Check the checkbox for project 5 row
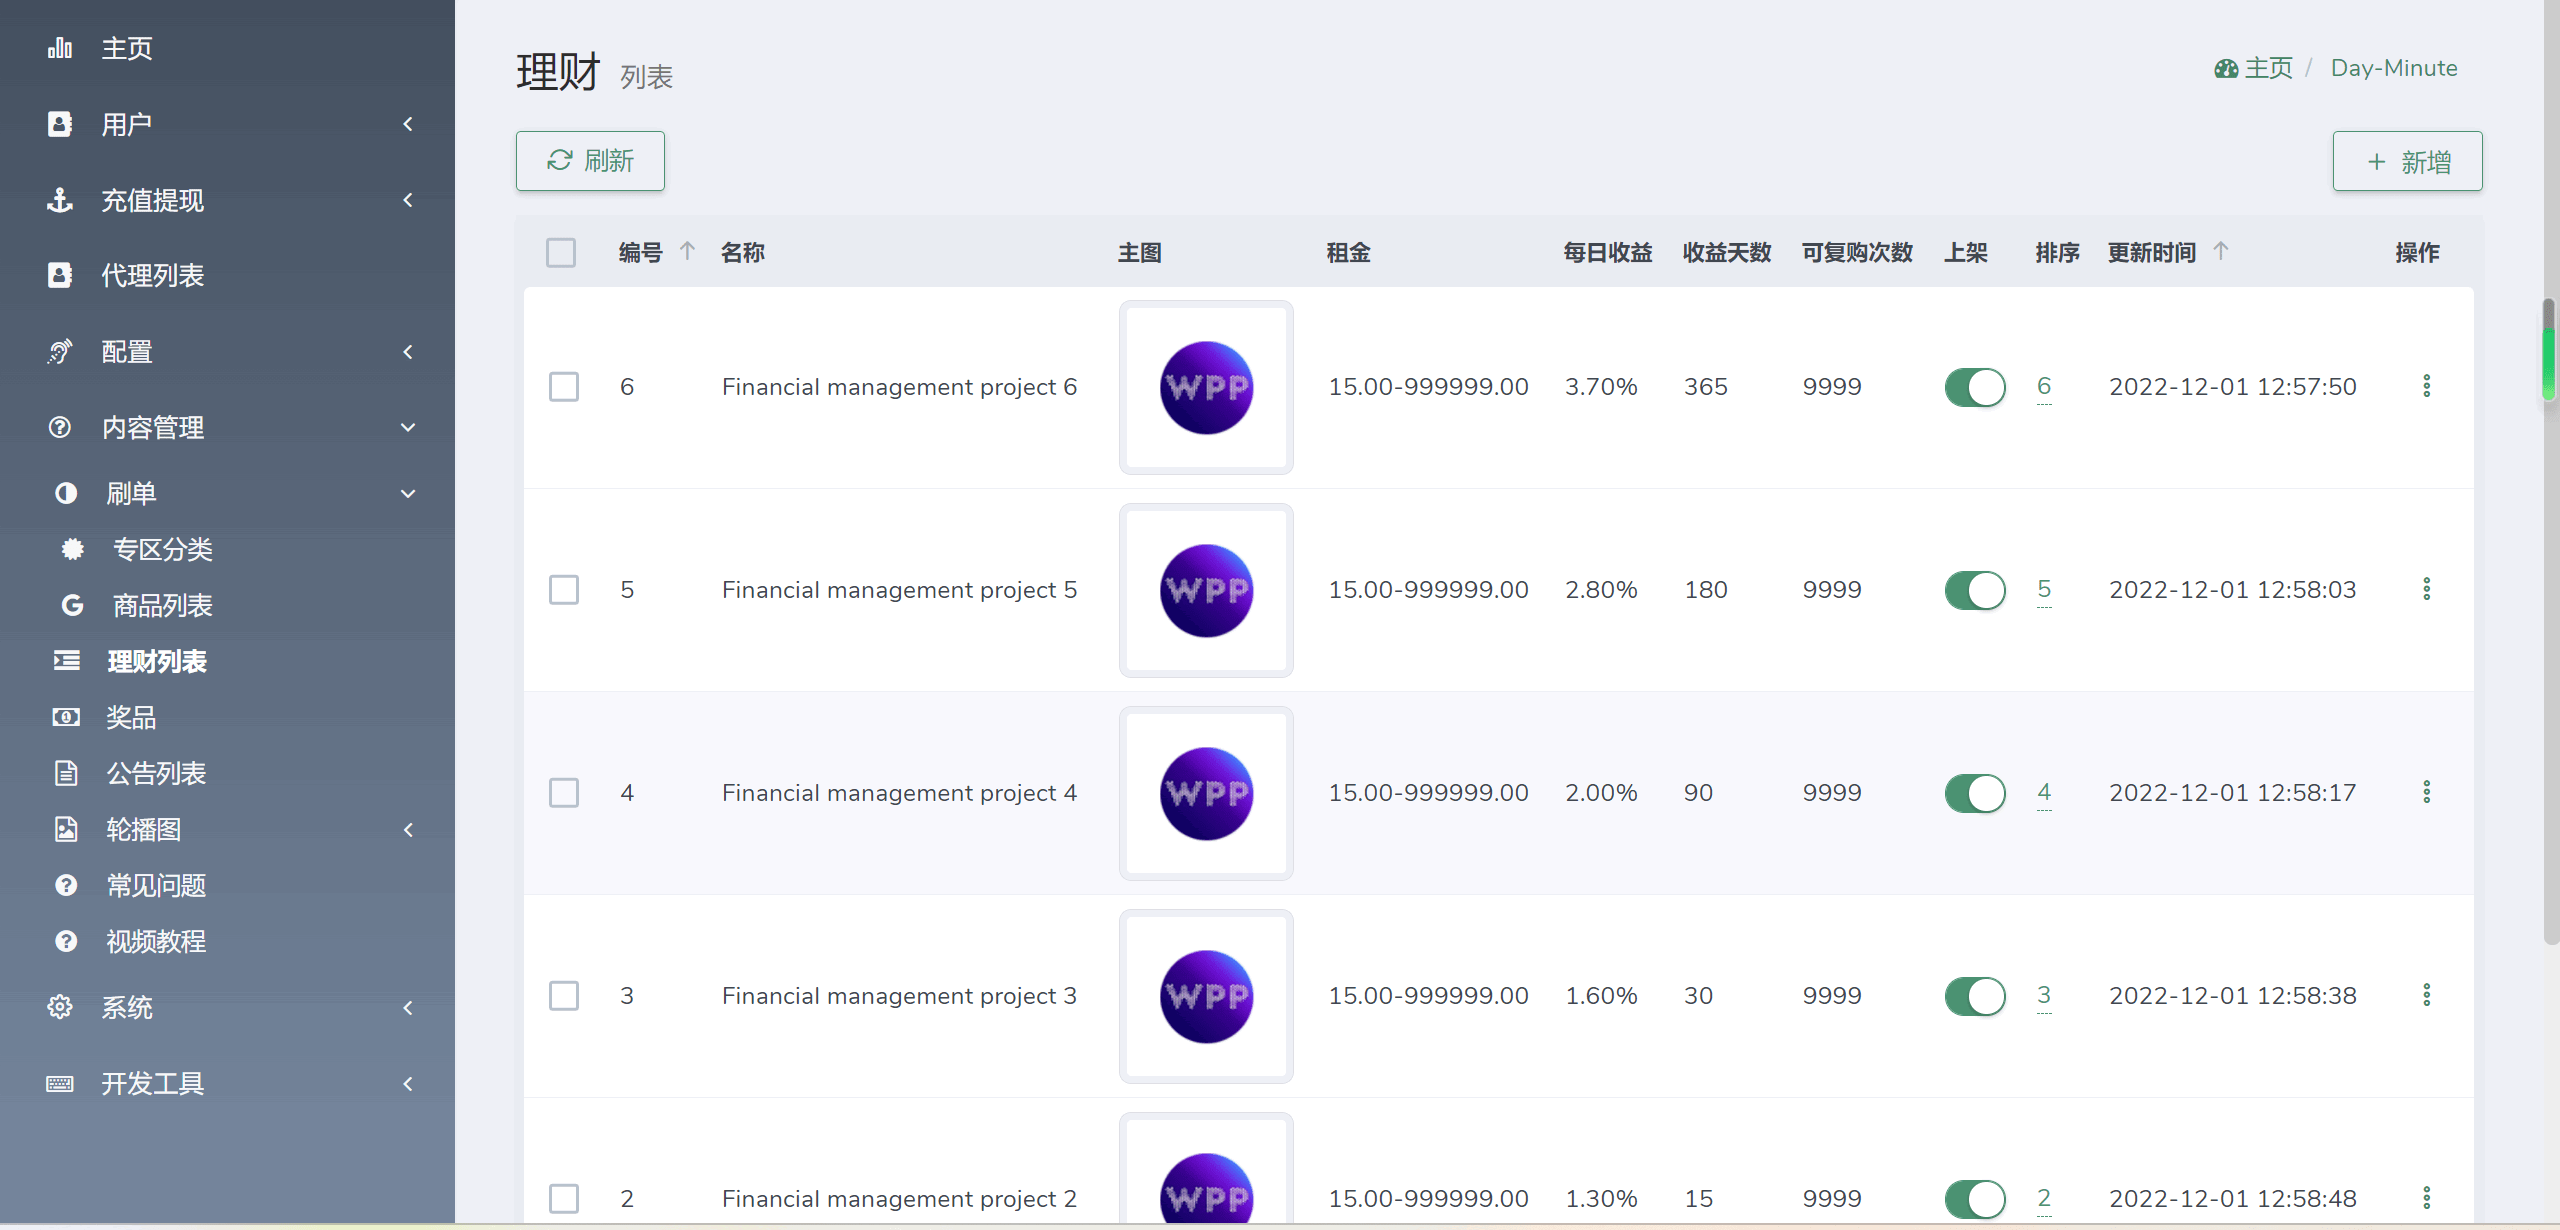The image size is (2560, 1230). point(564,590)
